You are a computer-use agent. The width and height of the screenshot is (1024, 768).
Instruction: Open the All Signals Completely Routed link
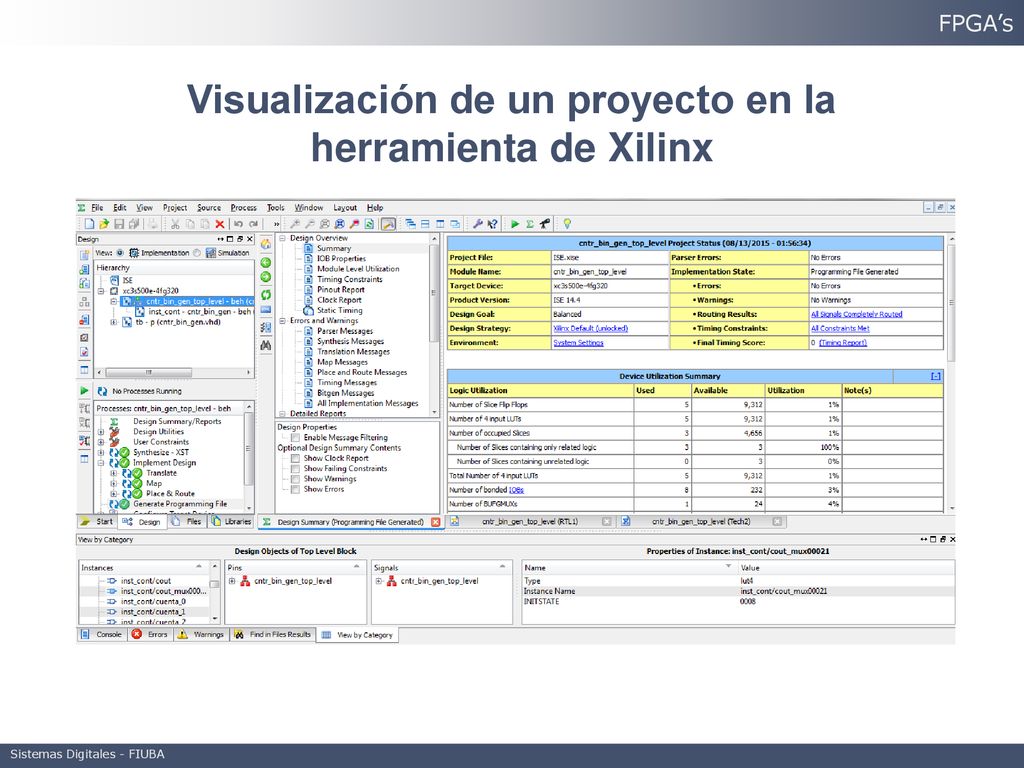click(856, 314)
